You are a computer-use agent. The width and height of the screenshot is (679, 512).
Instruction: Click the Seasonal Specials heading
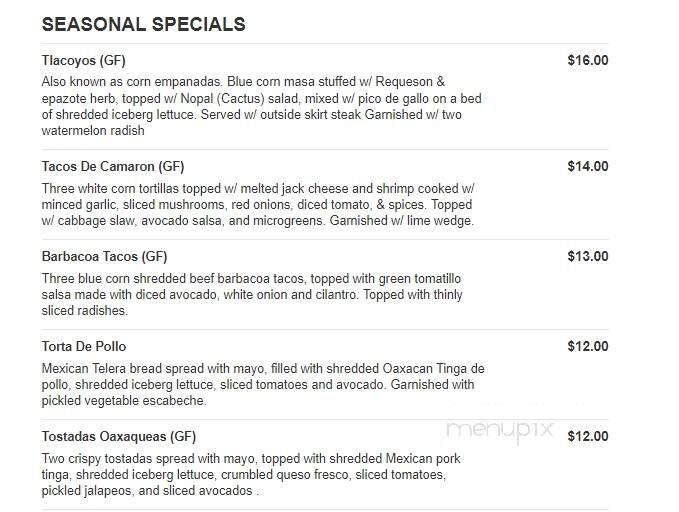[144, 24]
